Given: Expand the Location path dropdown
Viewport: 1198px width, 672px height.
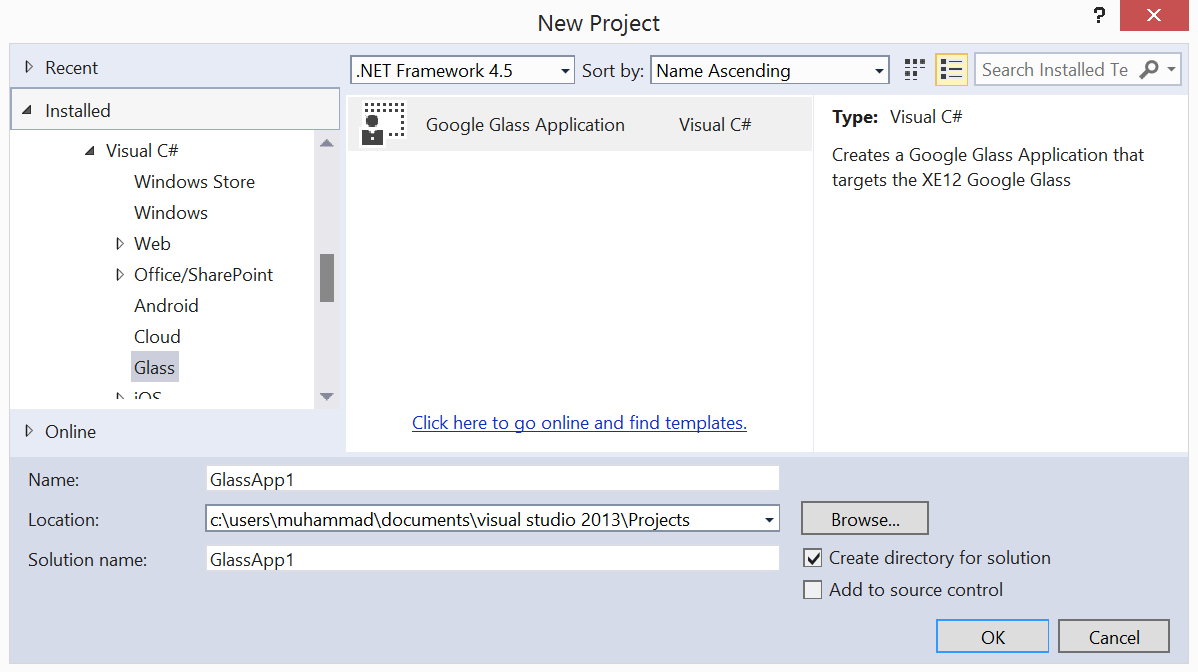Looking at the screenshot, I should click(768, 520).
